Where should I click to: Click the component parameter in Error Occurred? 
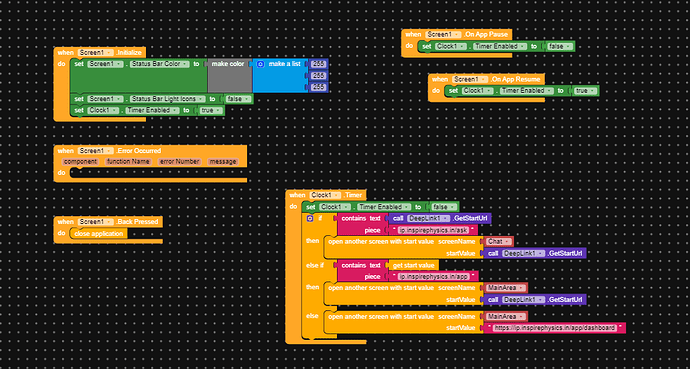(x=80, y=162)
